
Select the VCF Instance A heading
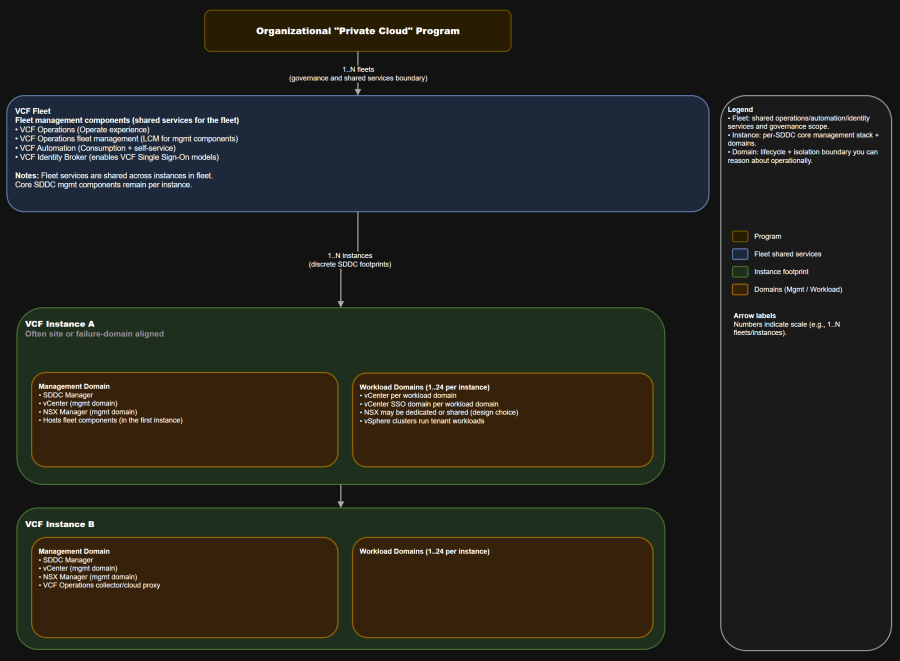click(x=60, y=324)
